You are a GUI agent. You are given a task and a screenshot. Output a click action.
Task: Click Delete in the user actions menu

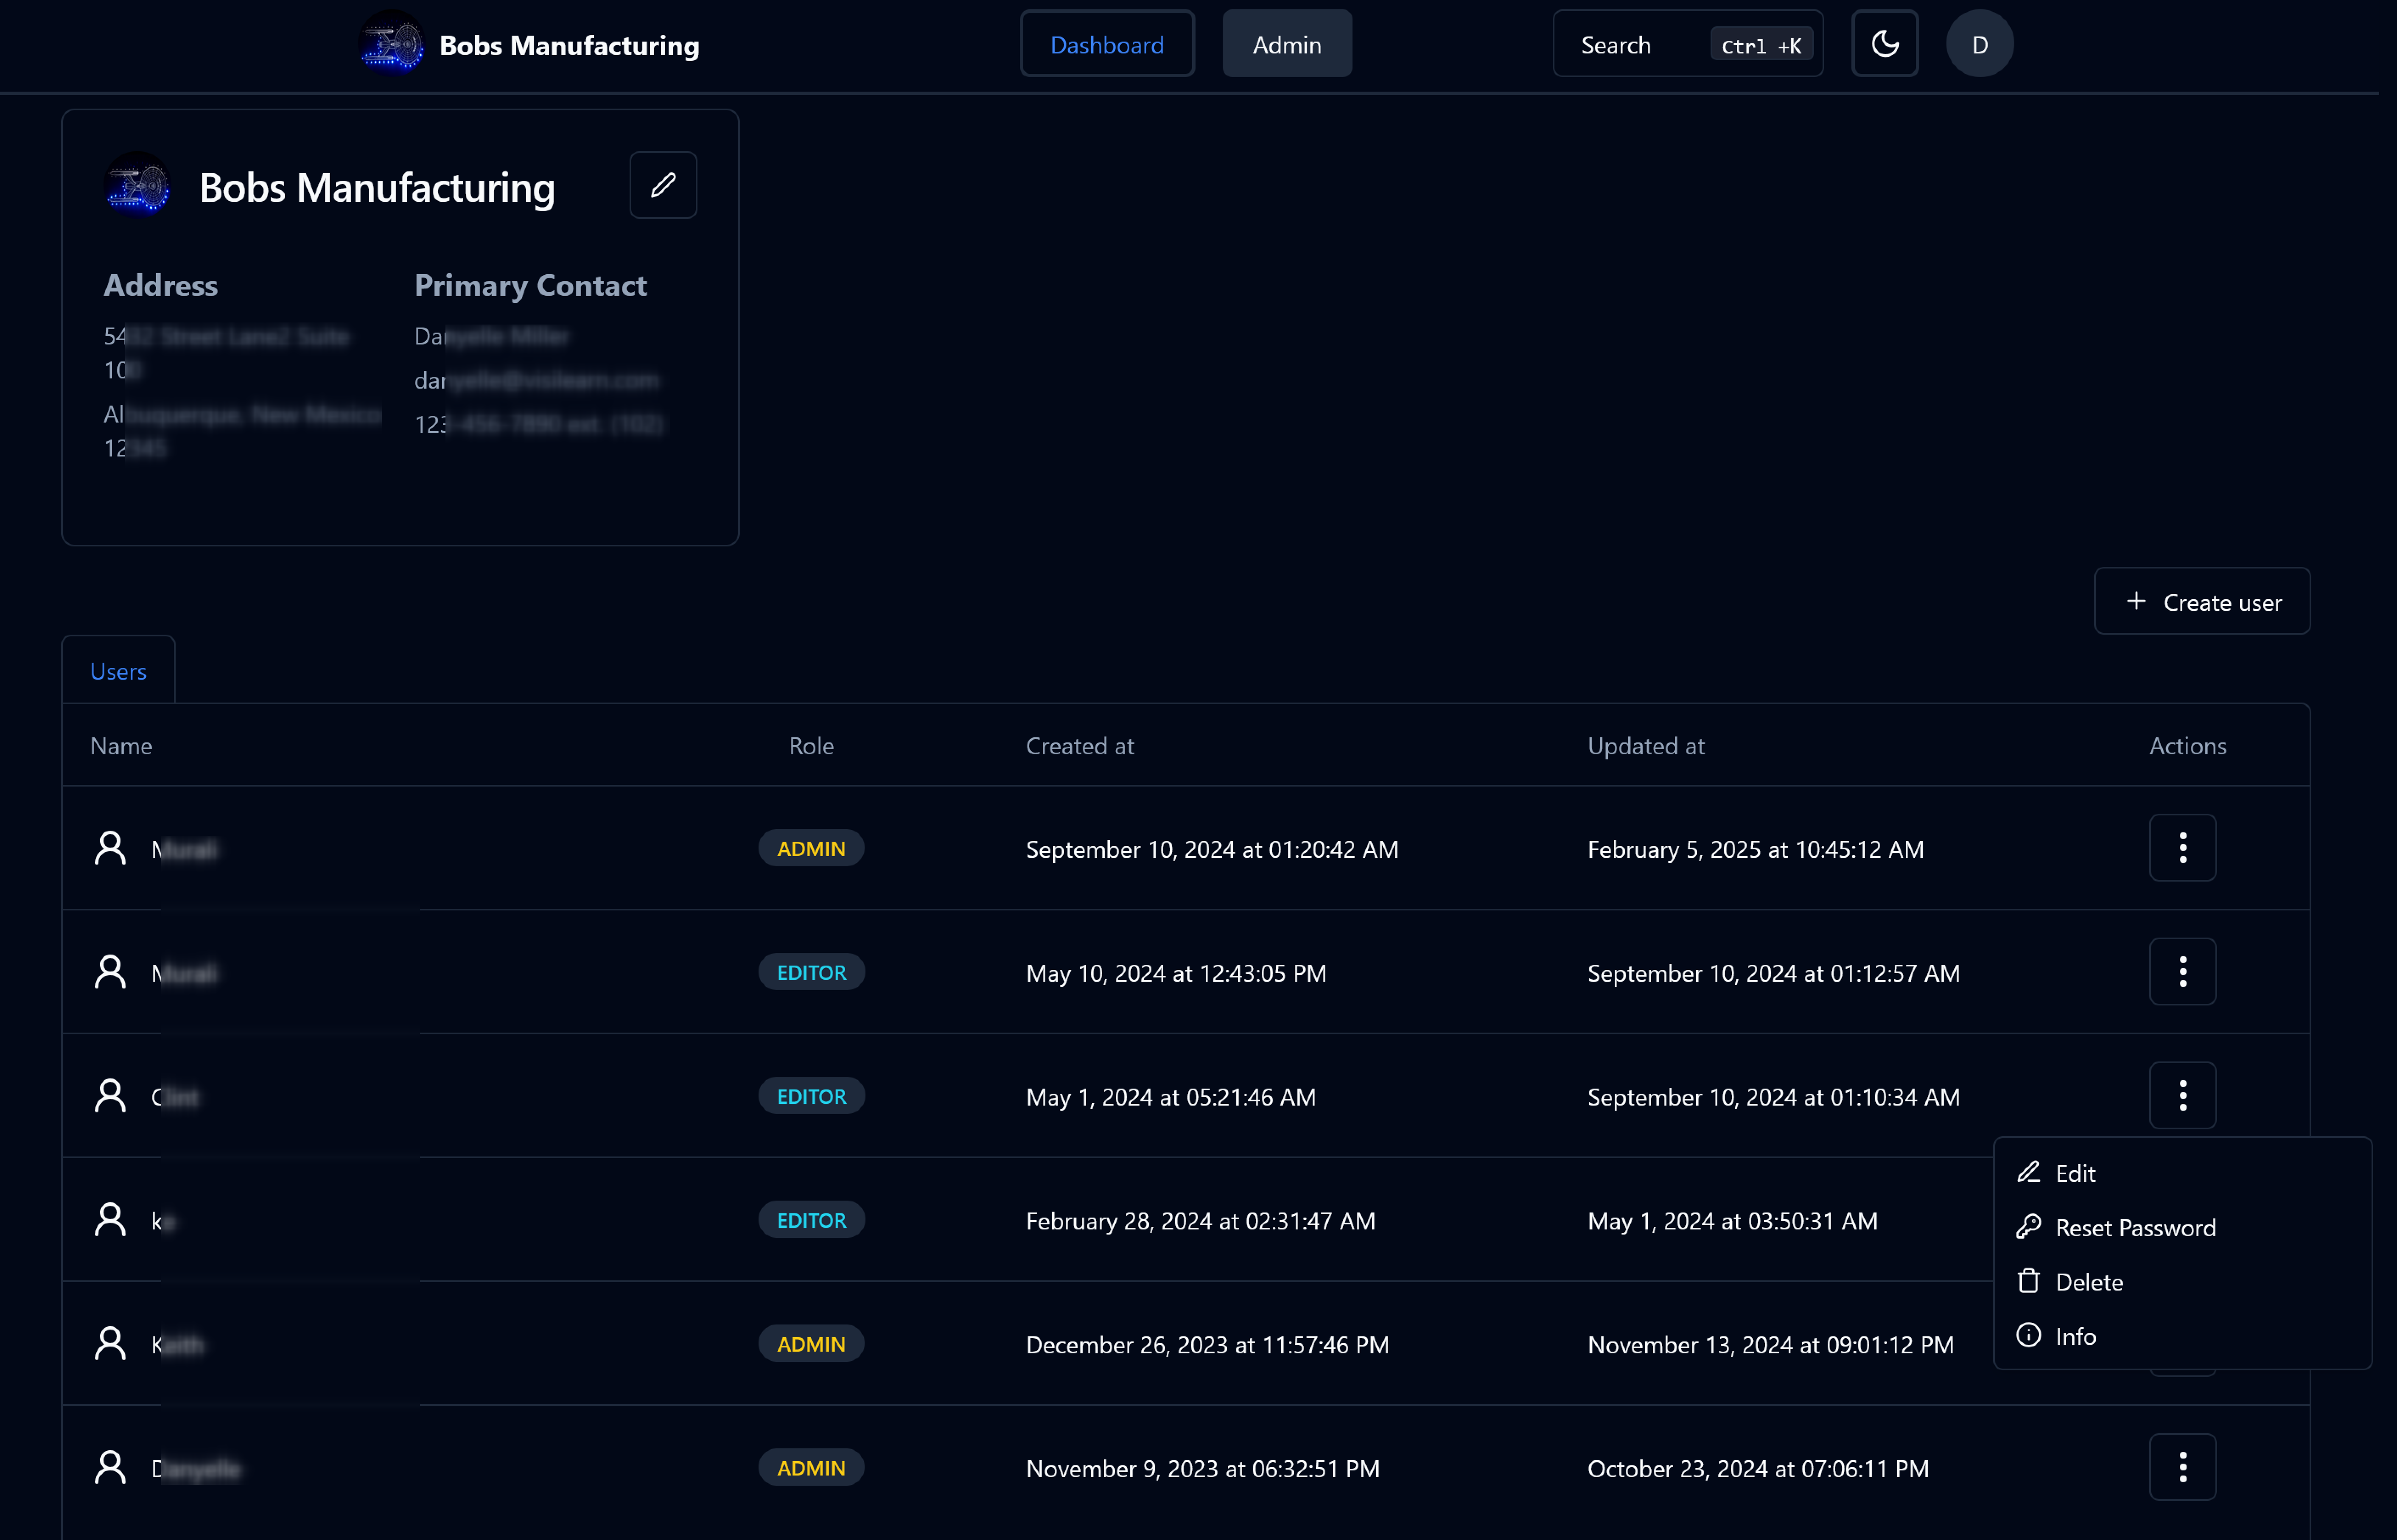(x=2088, y=1282)
